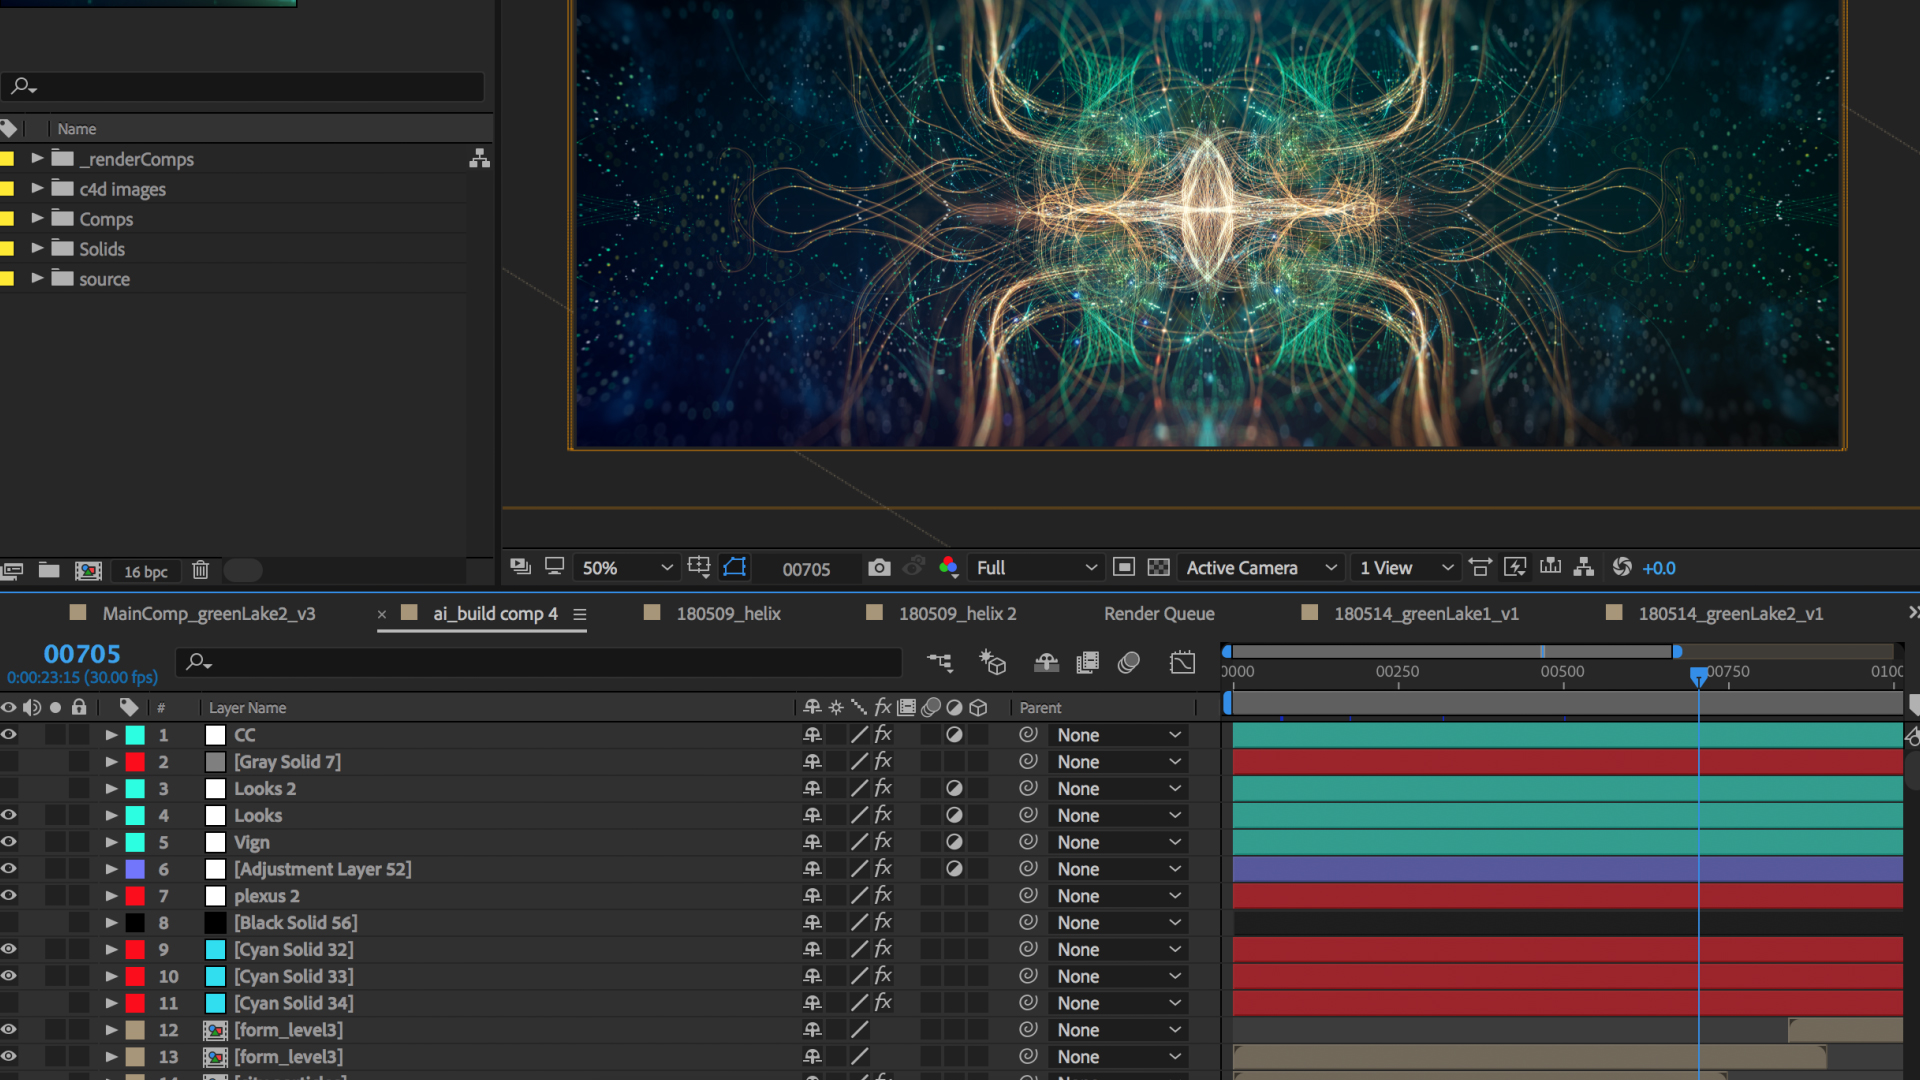
Task: Click the timeline layer search field
Action: [540, 662]
